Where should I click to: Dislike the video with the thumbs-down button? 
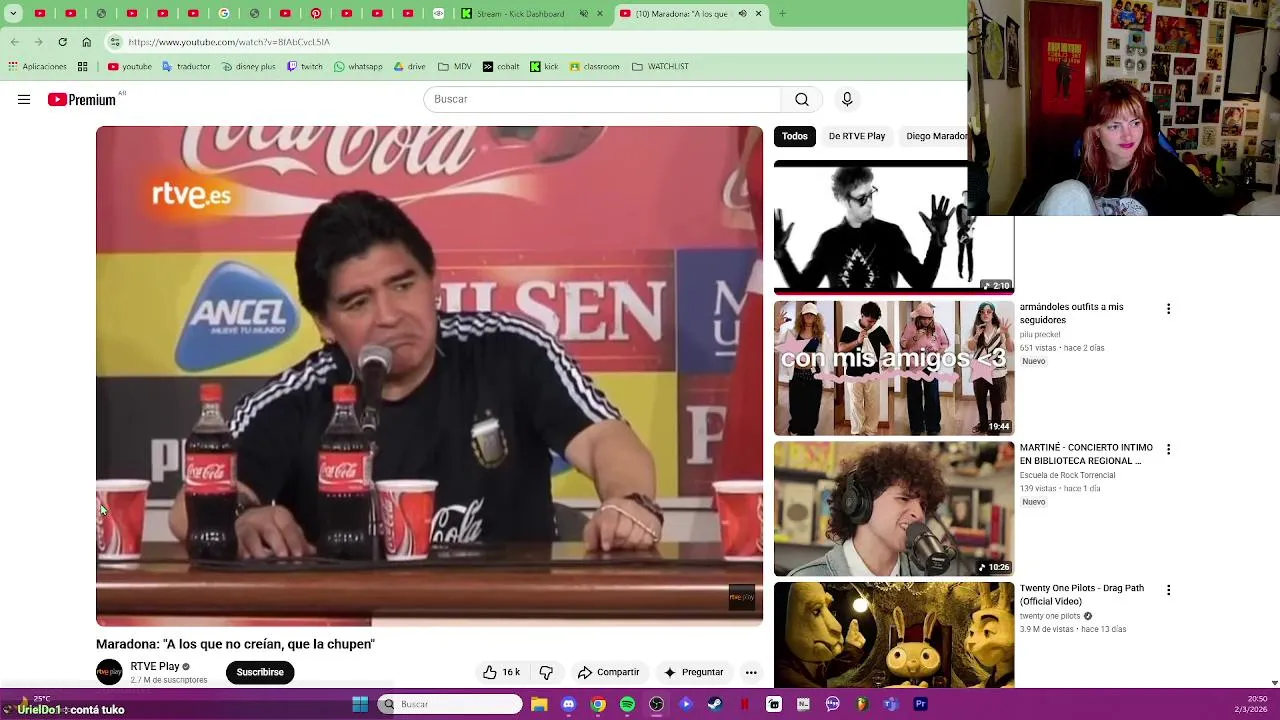(546, 672)
